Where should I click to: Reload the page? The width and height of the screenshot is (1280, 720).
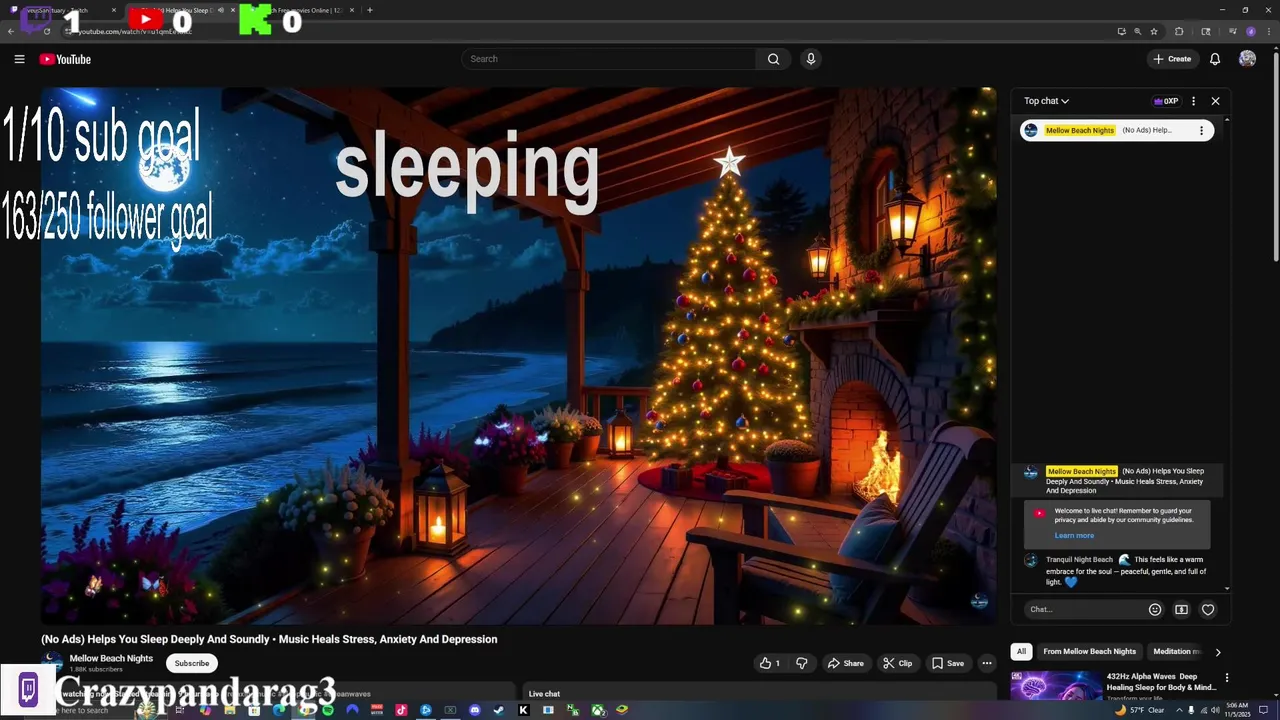[46, 31]
